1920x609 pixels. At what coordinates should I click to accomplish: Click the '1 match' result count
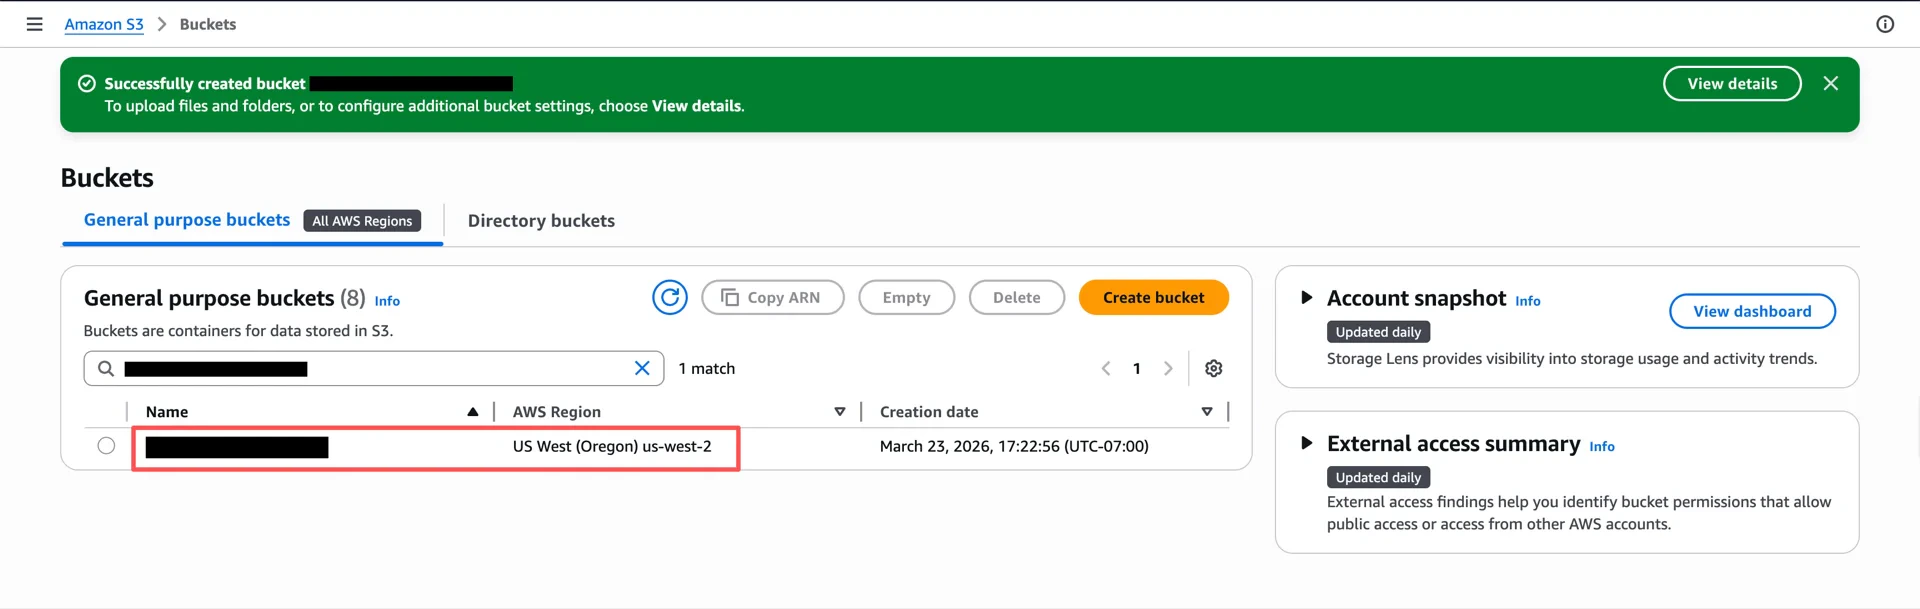pyautogui.click(x=707, y=368)
